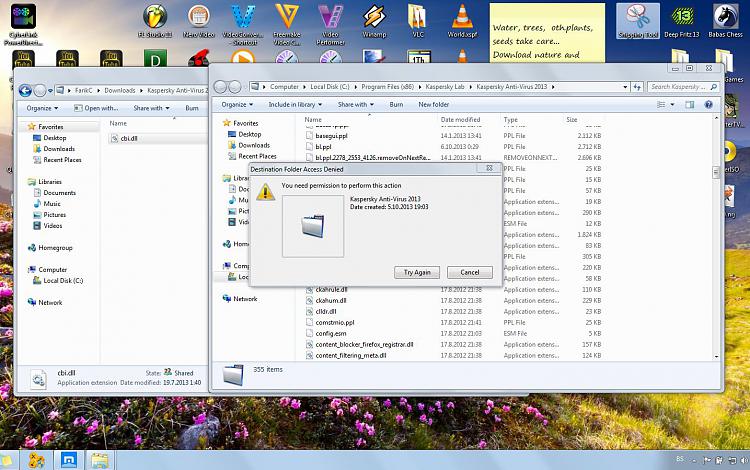Launch Freemake Video Converter icon
The width and height of the screenshot is (750, 470).
click(x=287, y=25)
